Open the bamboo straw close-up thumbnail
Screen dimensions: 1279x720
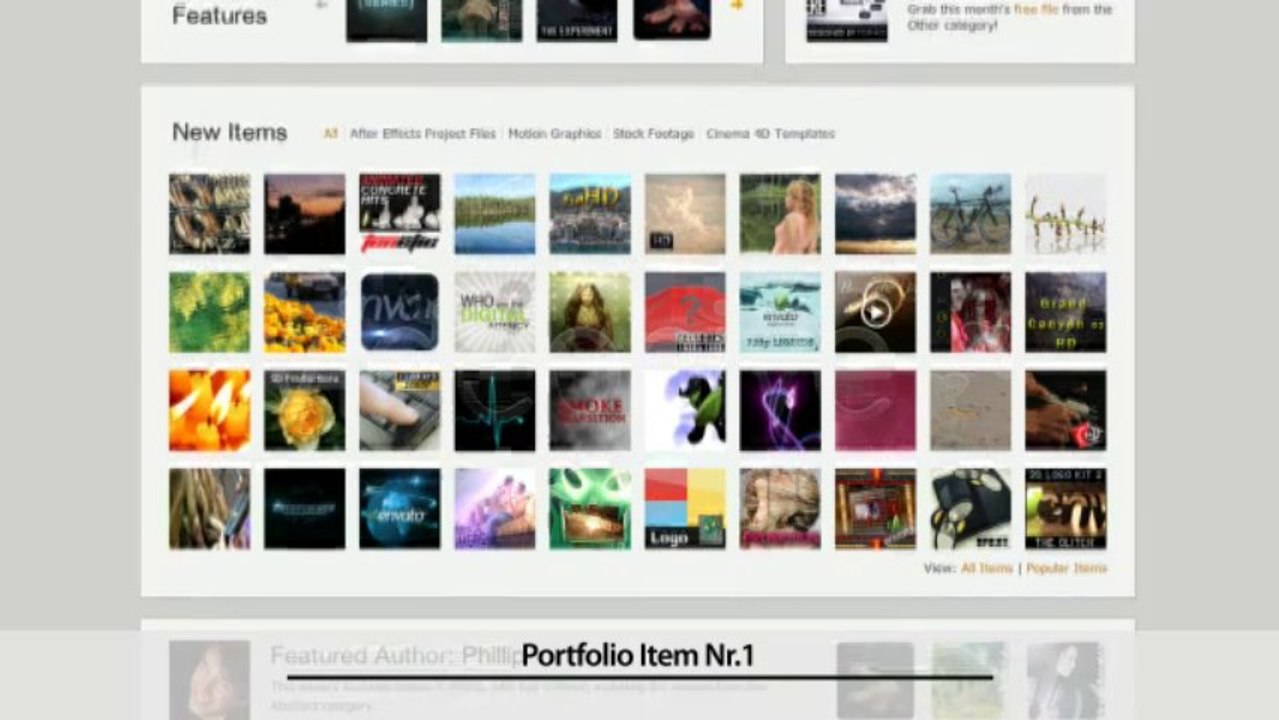pos(210,508)
